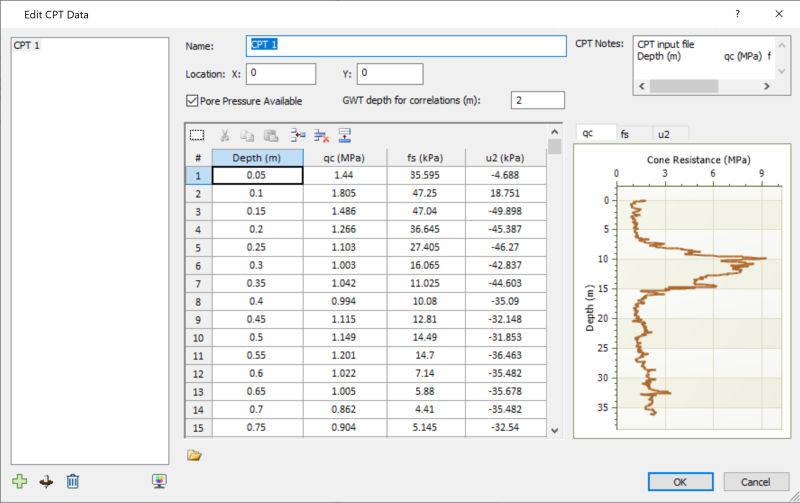Click fs cell 35.595
800x503 pixels.
pos(426,175)
